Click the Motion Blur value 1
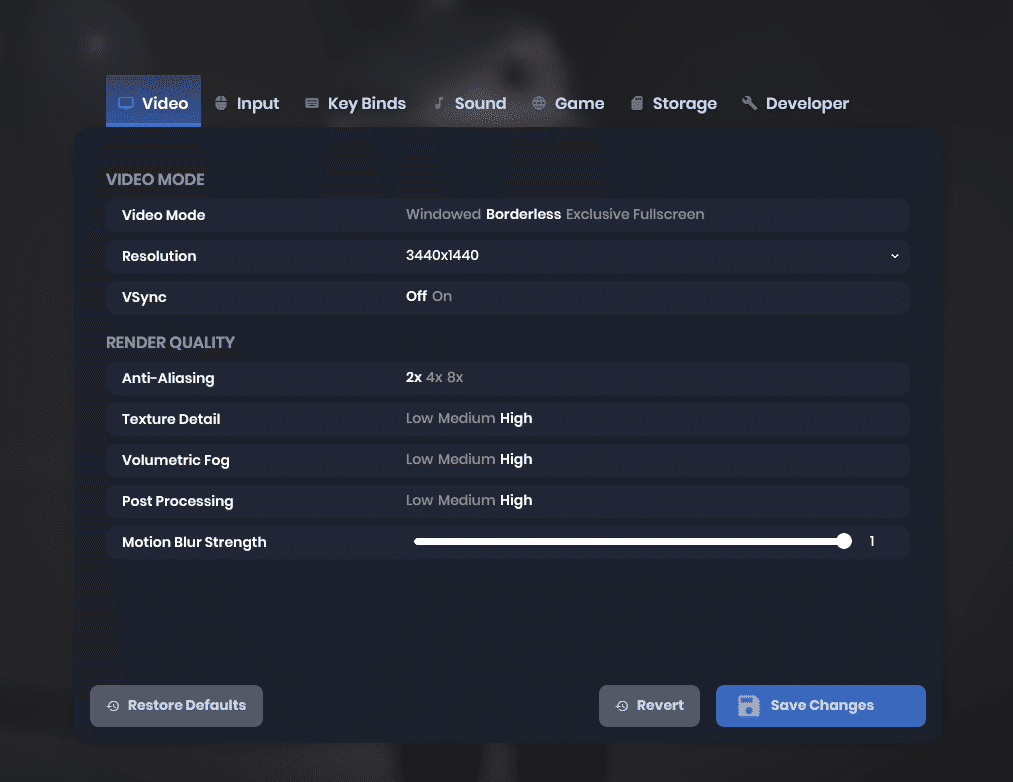 pyautogui.click(x=872, y=542)
